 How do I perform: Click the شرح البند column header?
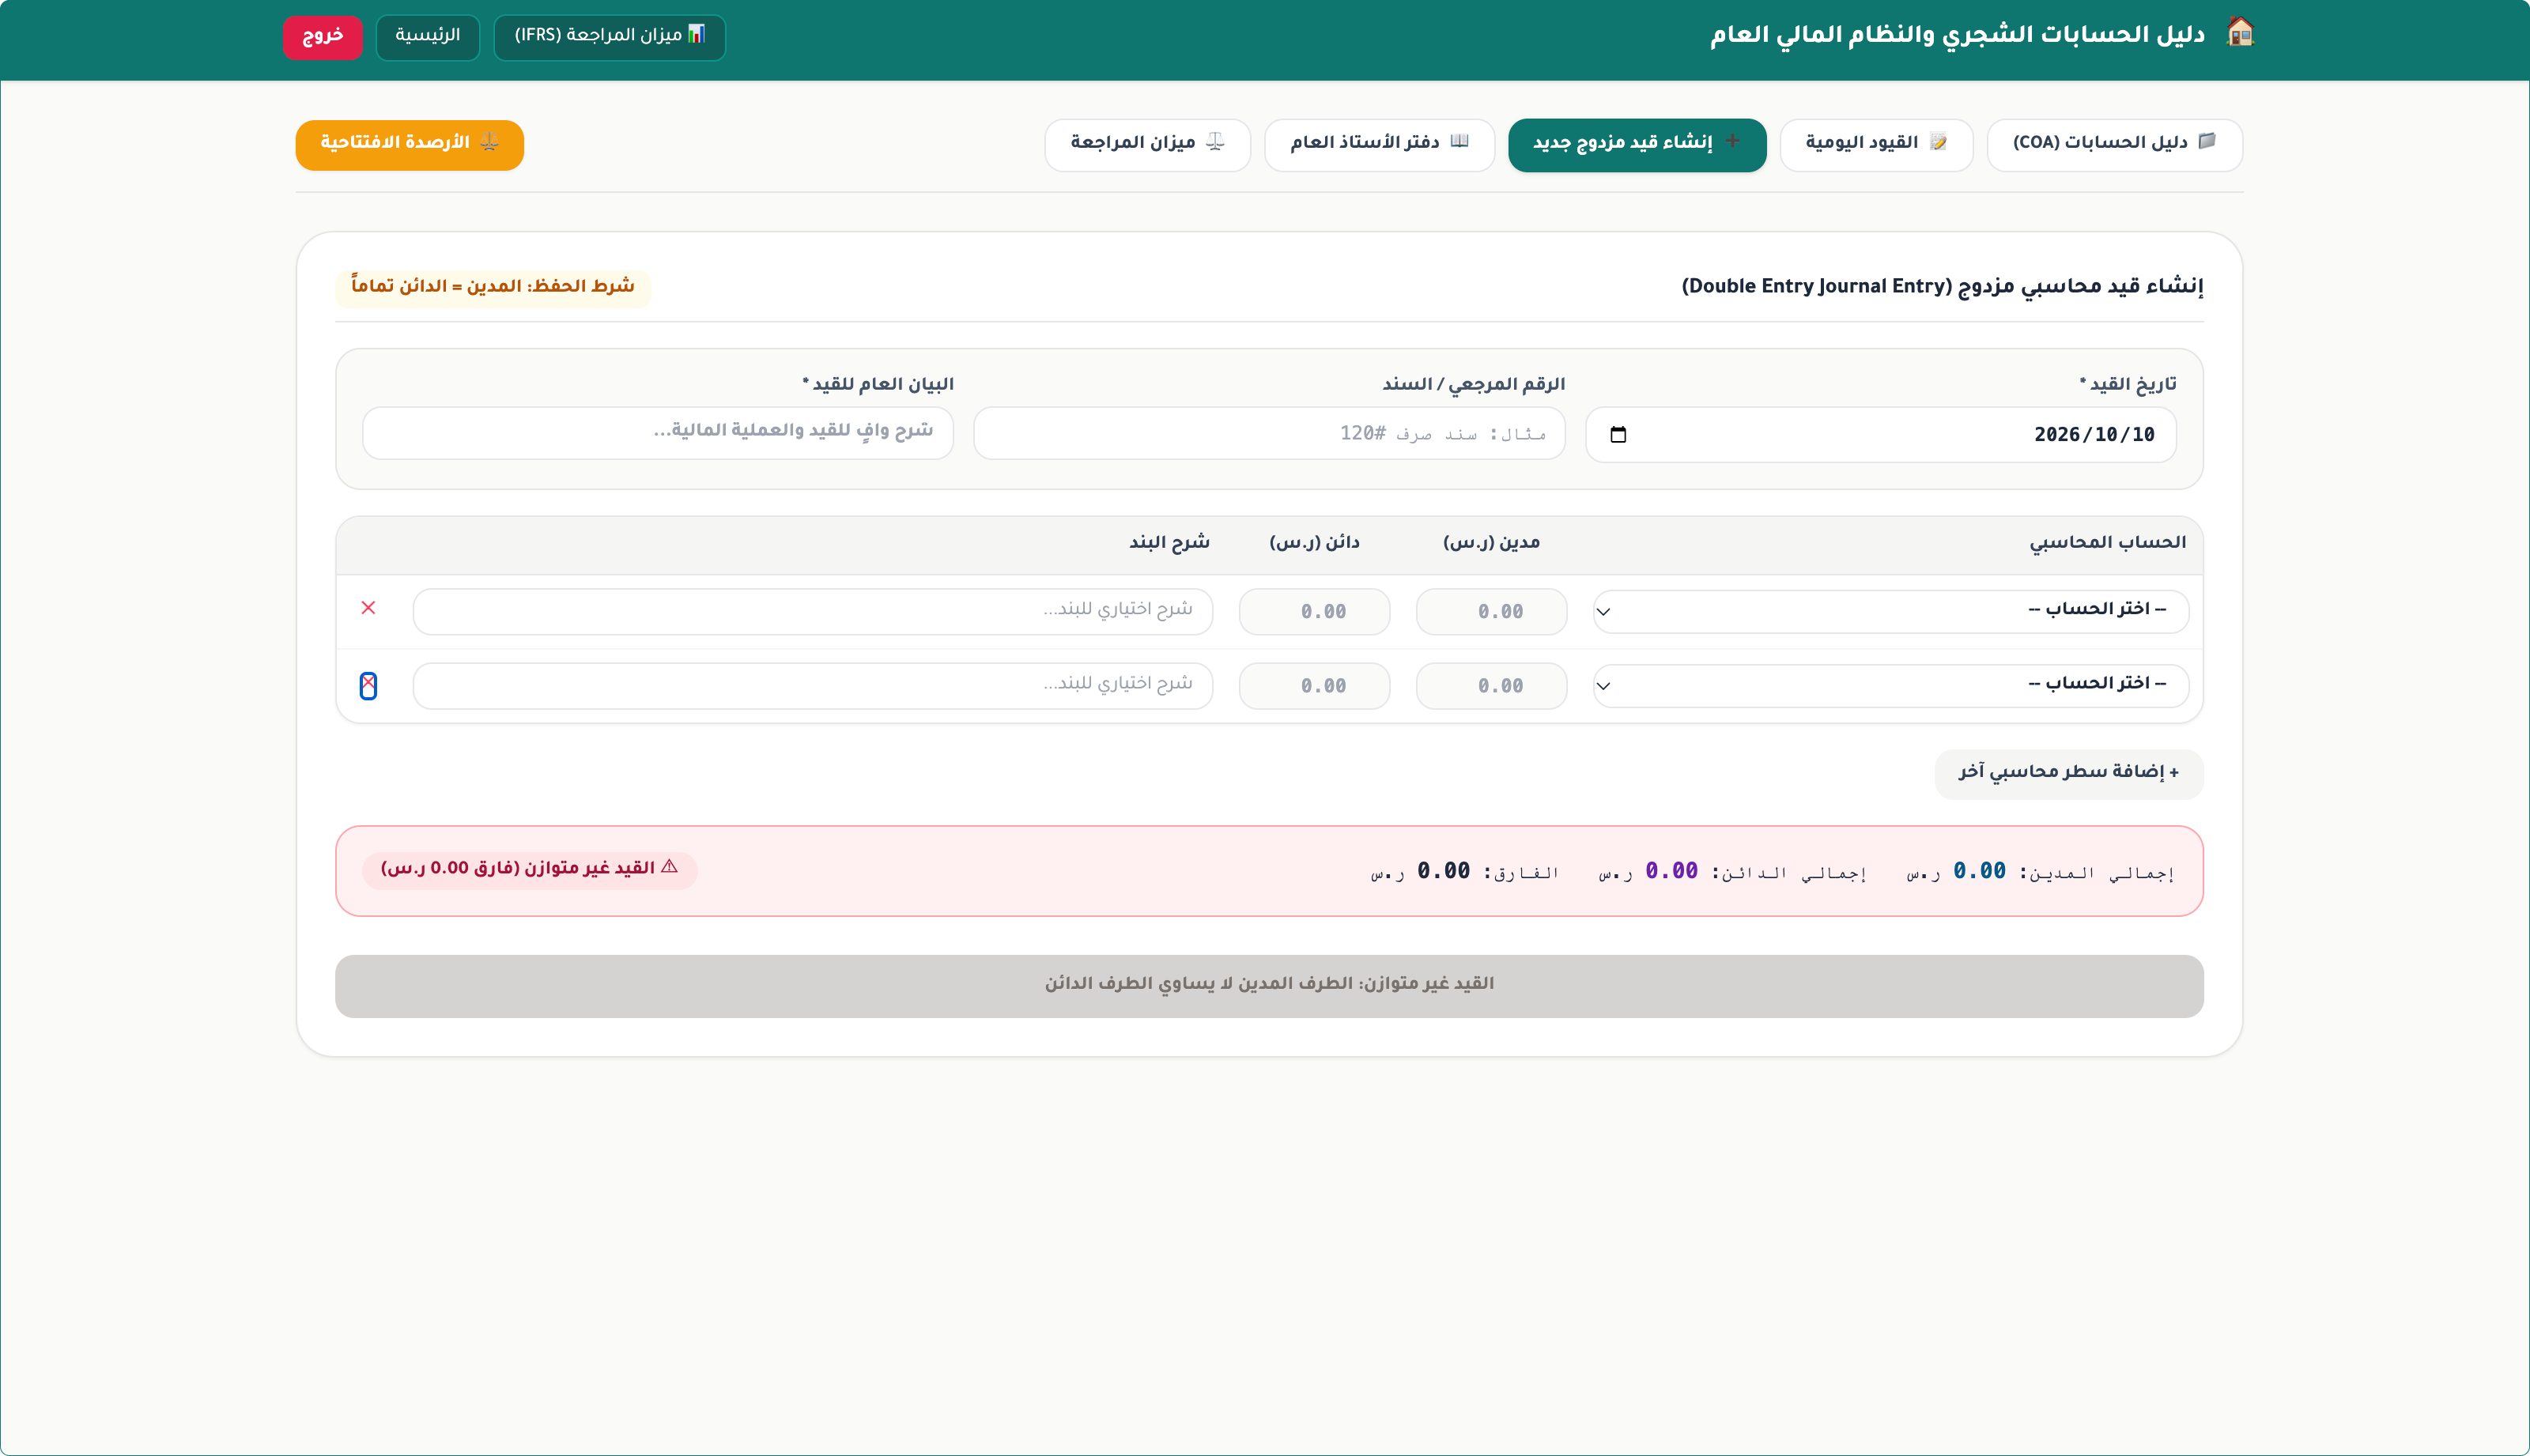coord(1169,543)
